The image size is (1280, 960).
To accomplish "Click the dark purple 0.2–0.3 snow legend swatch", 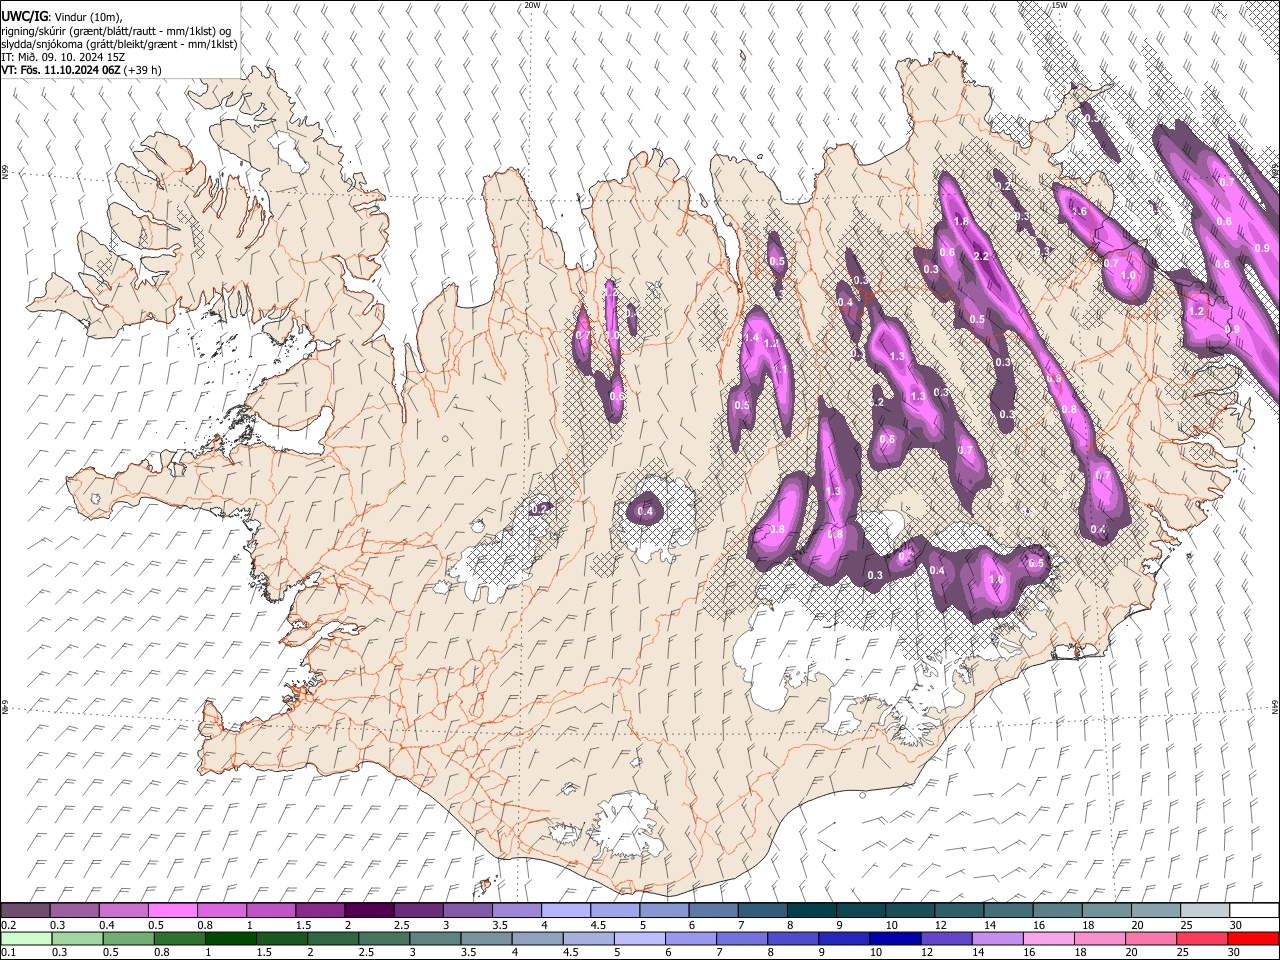I will click(25, 911).
